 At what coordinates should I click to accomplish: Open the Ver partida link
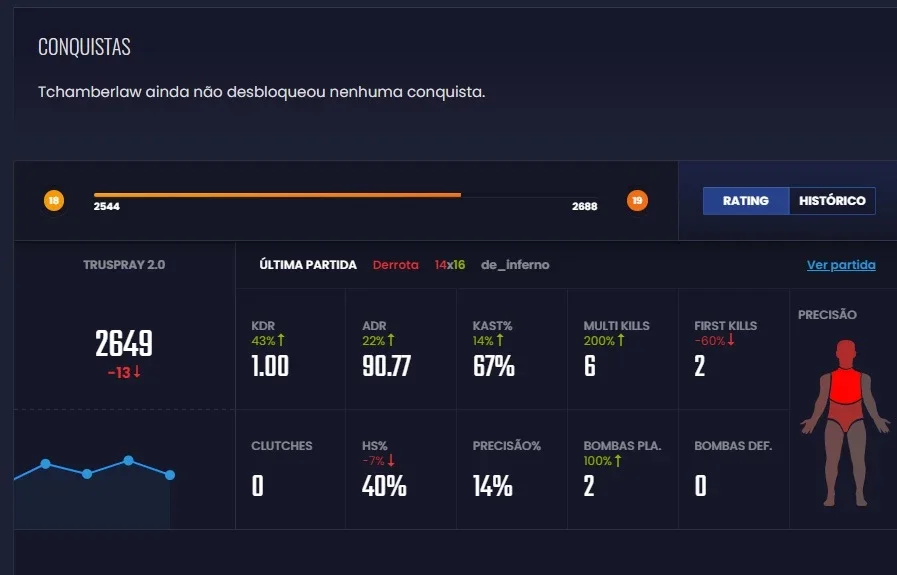click(x=841, y=265)
